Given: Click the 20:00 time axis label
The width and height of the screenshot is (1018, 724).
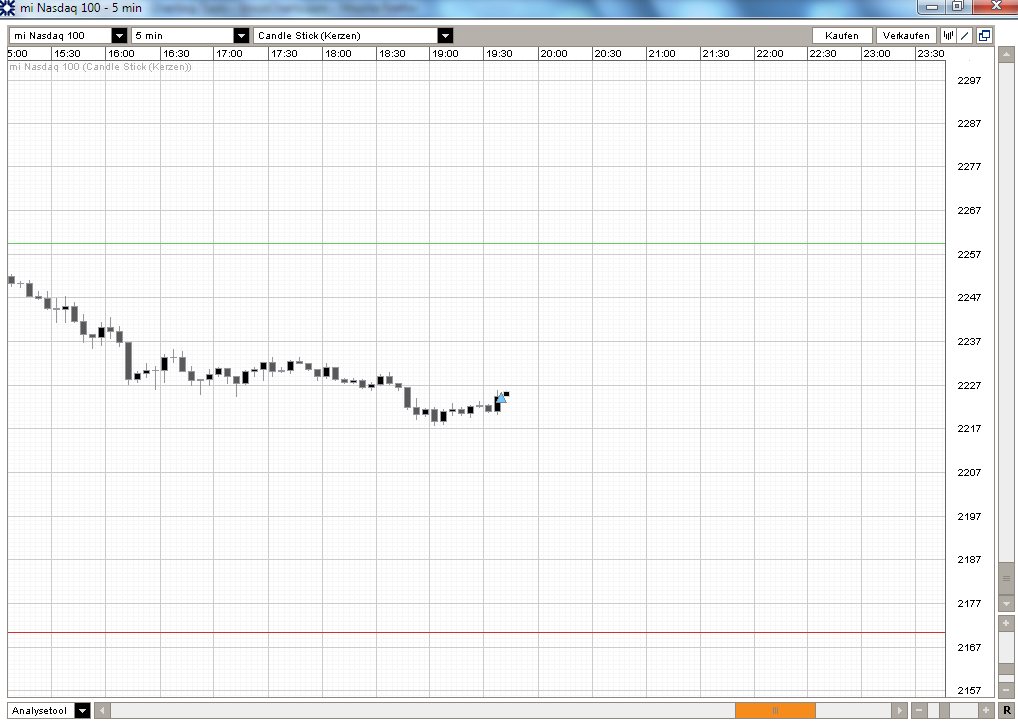Looking at the screenshot, I should (554, 54).
